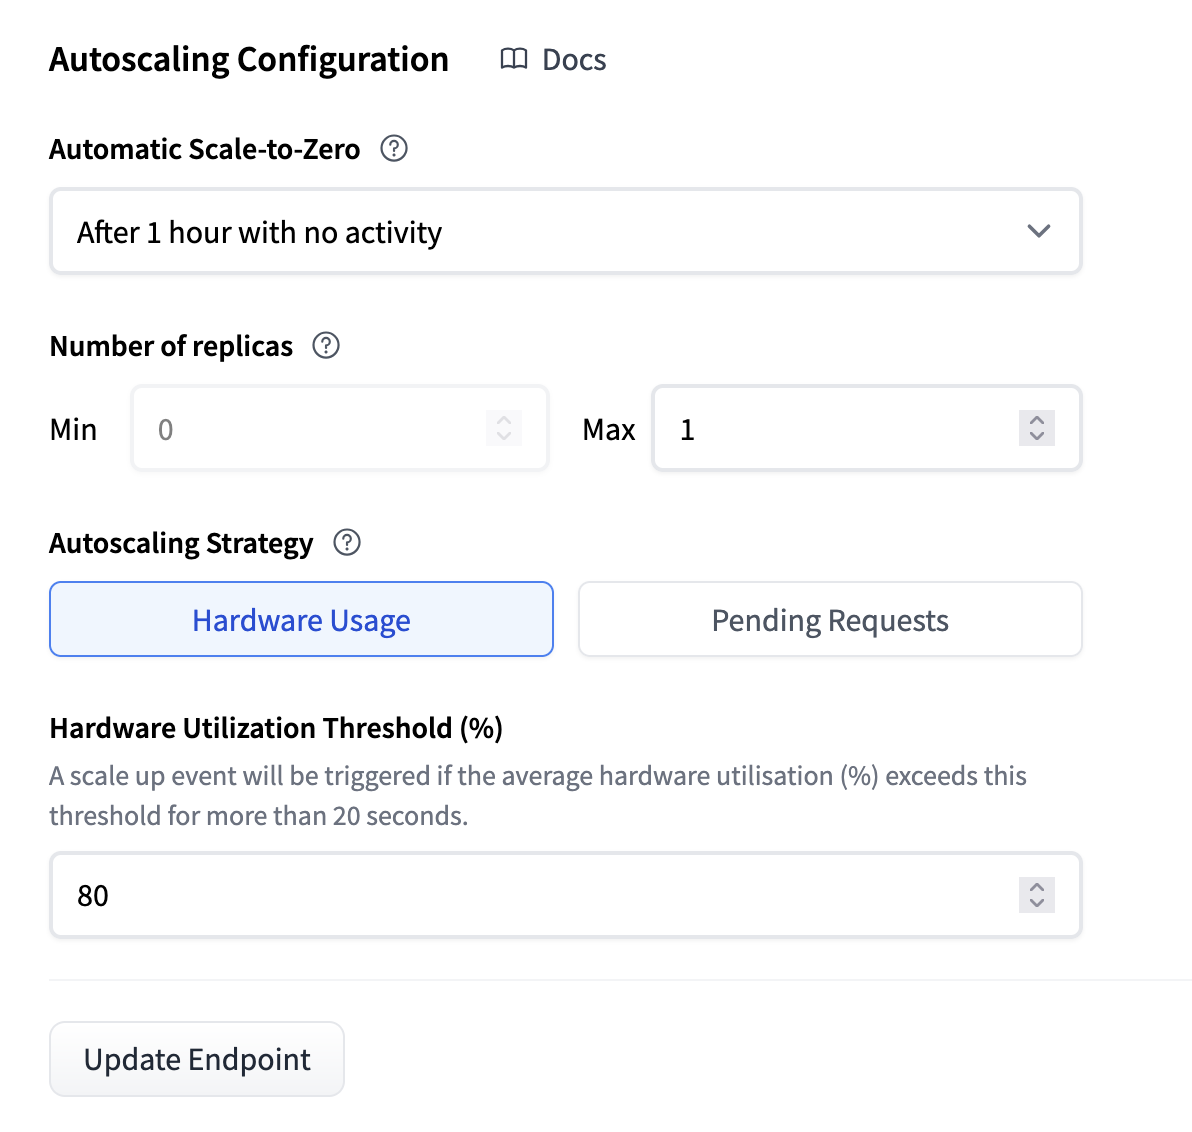This screenshot has width=1192, height=1132.
Task: Click the Autoscaling Configuration heading
Action: coord(249,59)
